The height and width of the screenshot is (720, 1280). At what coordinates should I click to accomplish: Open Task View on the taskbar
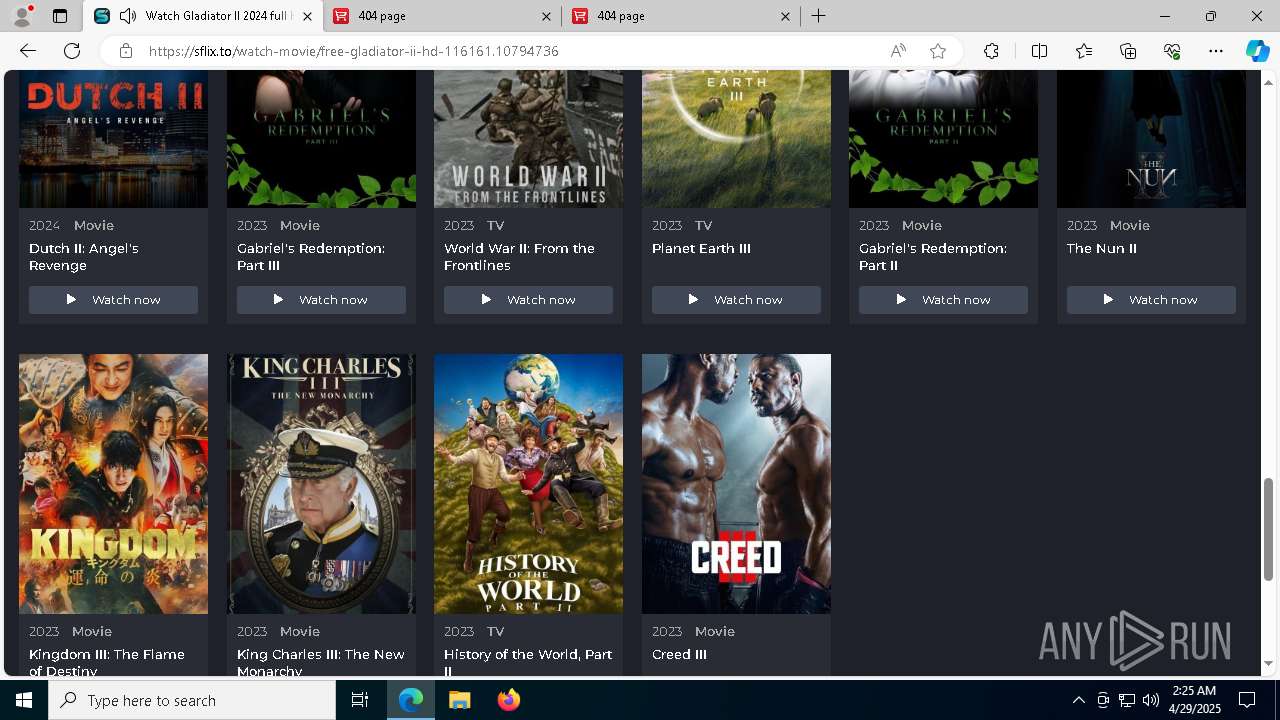coord(360,700)
